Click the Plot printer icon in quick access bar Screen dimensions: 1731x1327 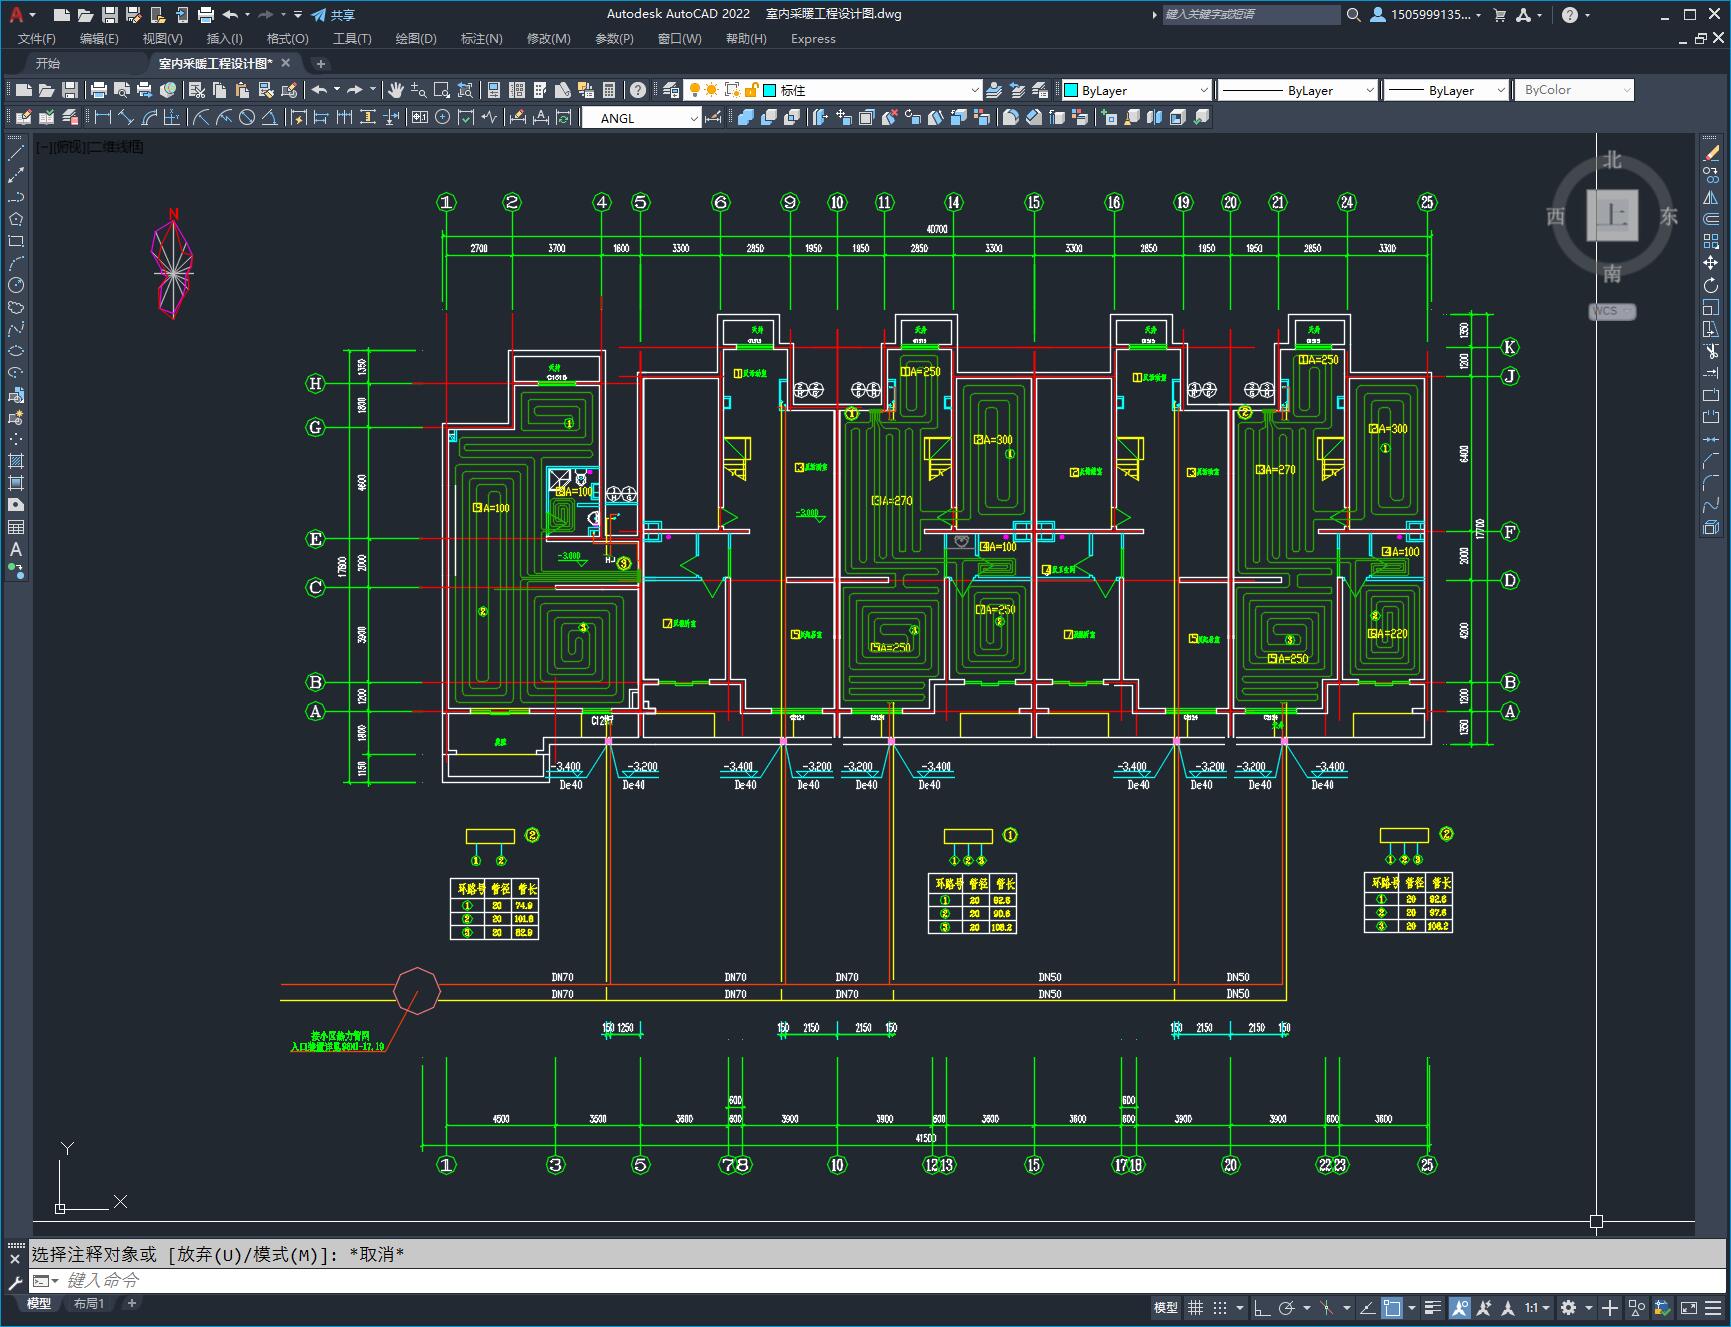coord(206,15)
